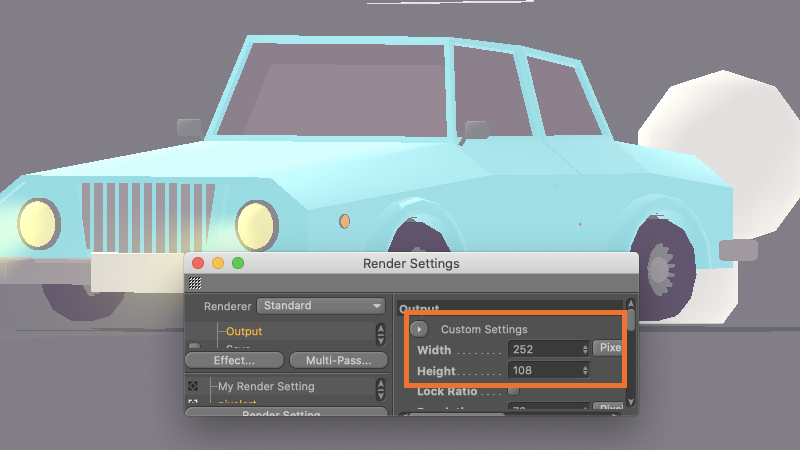Expand the Custom Settings preset arrow
The height and width of the screenshot is (450, 800).
coord(419,329)
